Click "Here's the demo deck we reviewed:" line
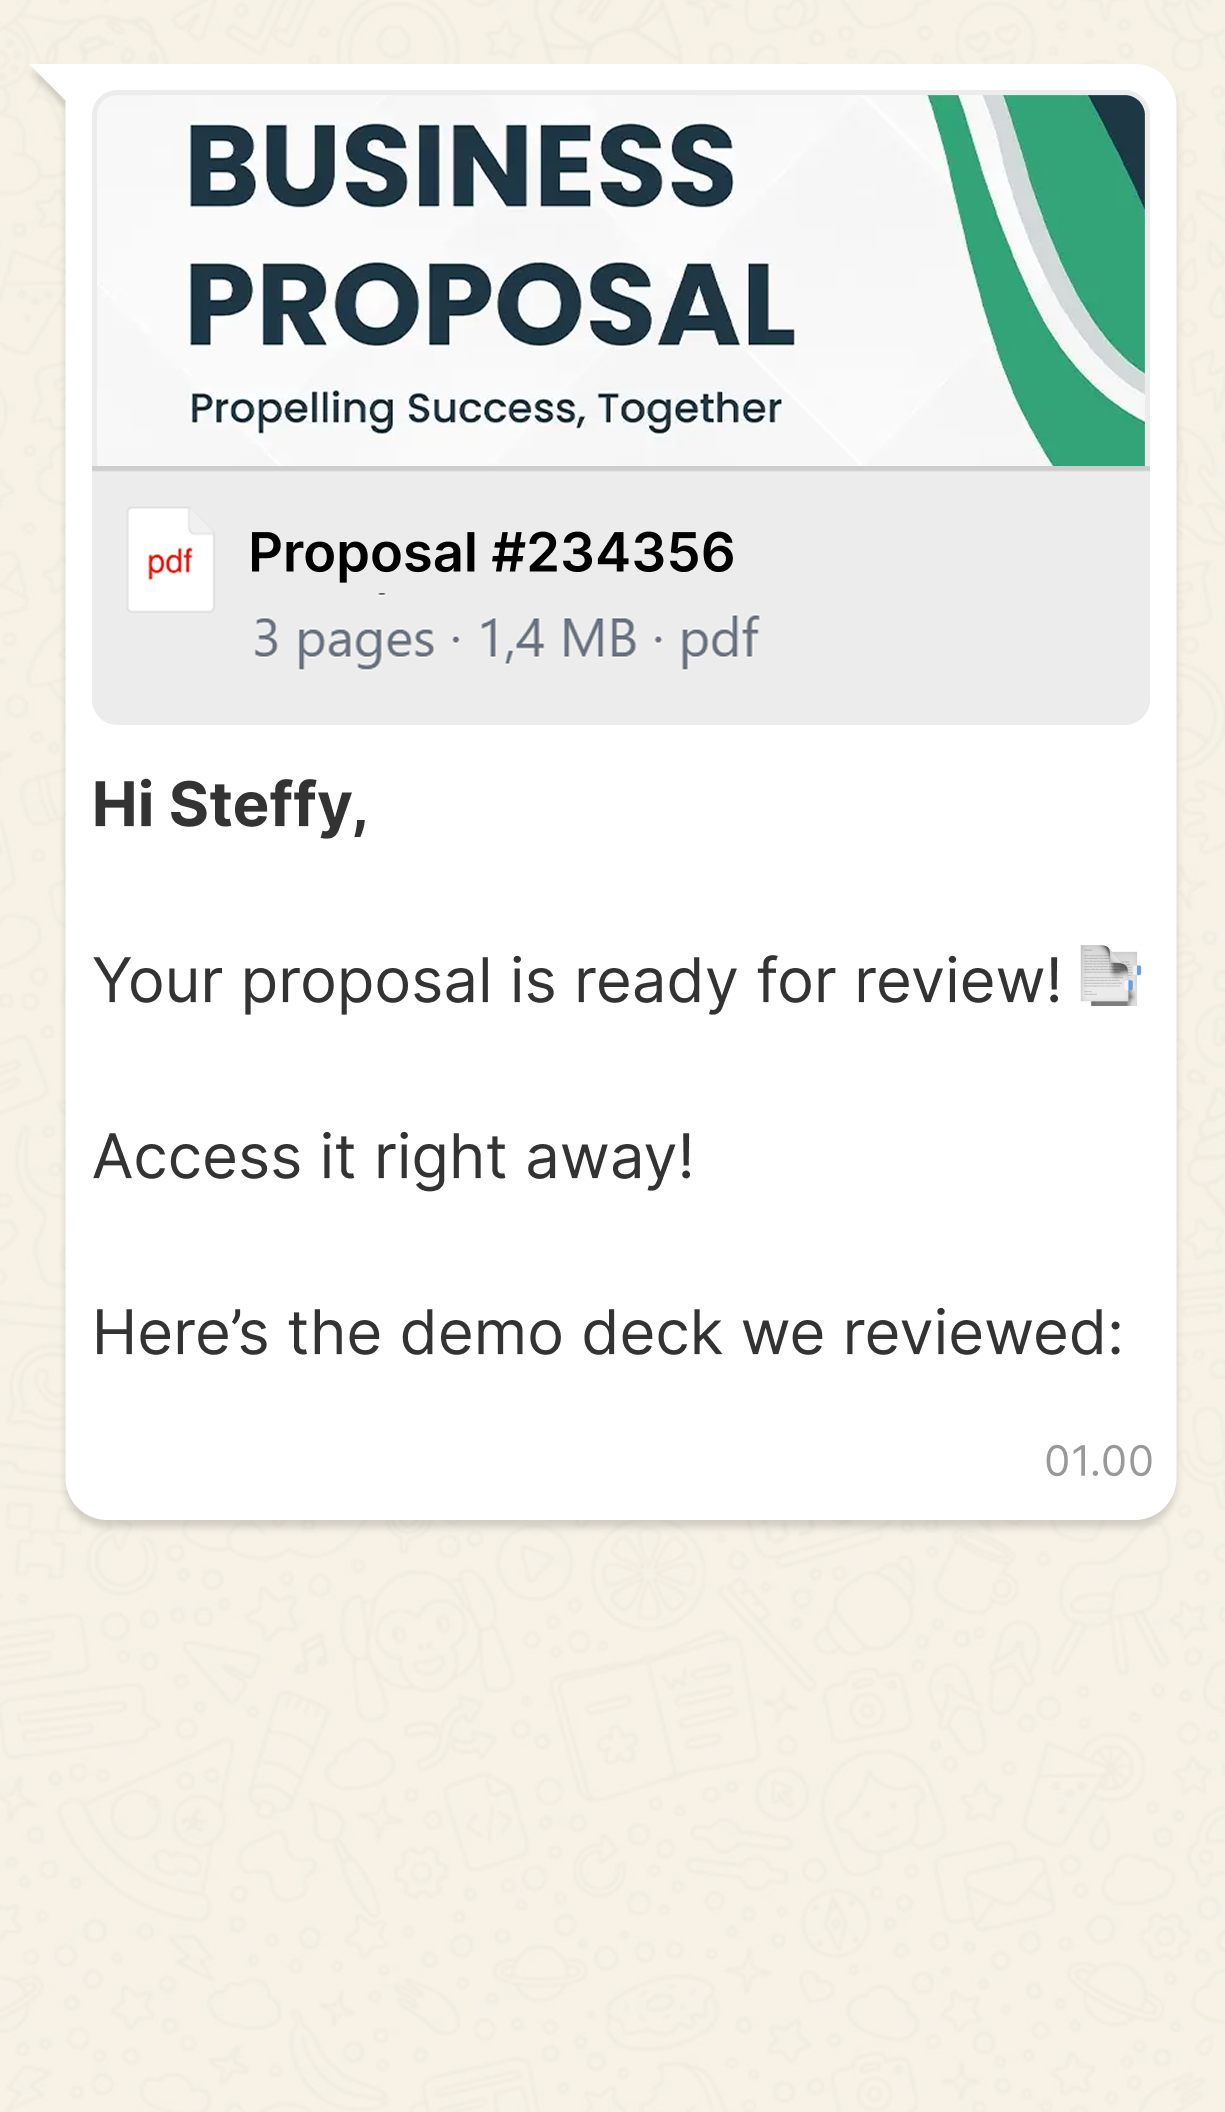The image size is (1225, 2112). point(608,1333)
